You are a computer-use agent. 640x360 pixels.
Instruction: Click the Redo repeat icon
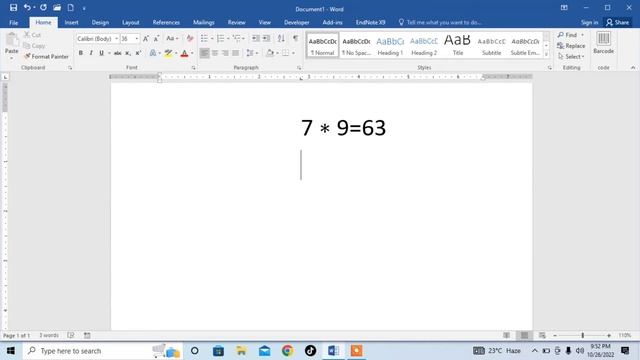coord(43,7)
